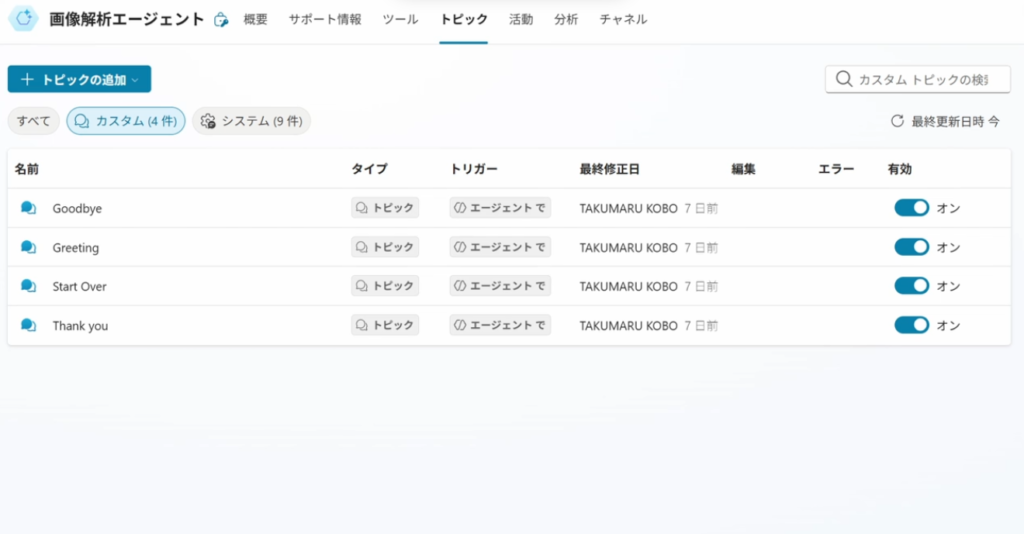Switch off the Thank you topic toggle

911,325
